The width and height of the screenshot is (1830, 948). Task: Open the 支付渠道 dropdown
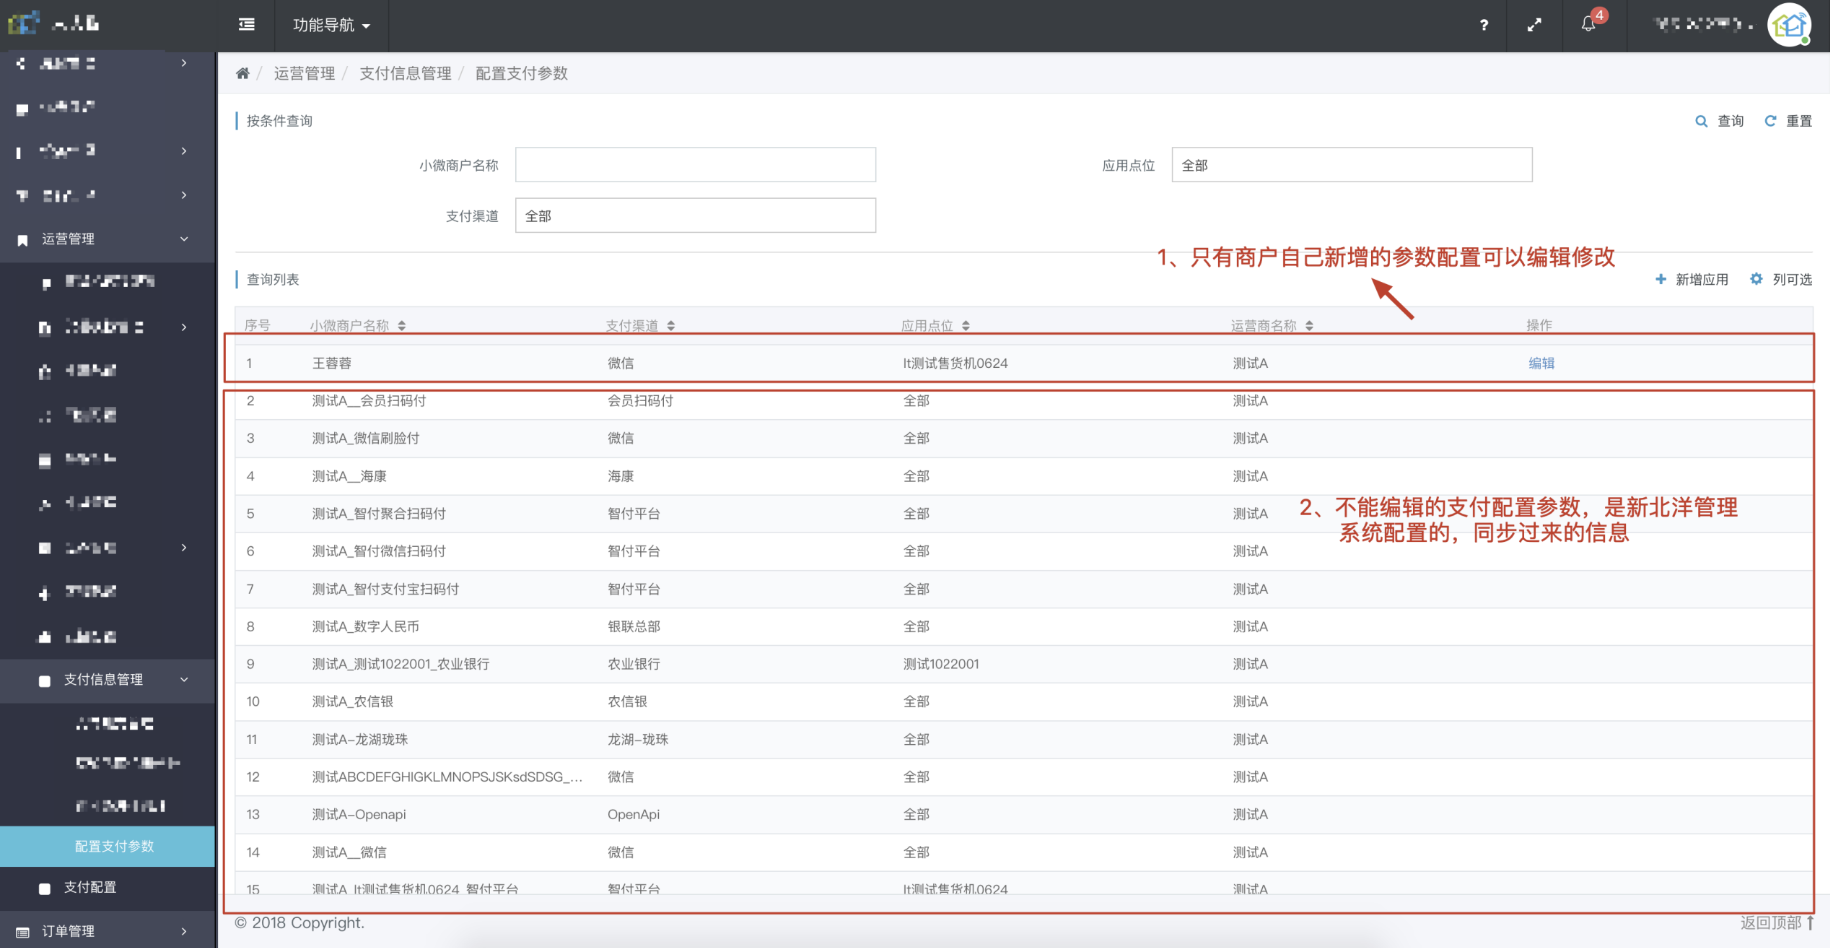click(x=695, y=215)
